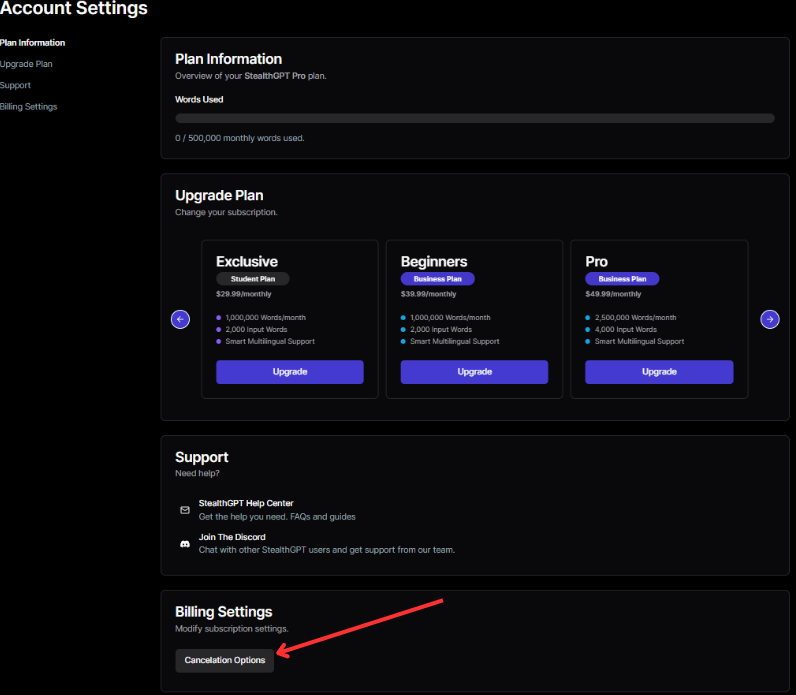Click the "$49.99/monthly" price text
The height and width of the screenshot is (695, 796).
[613, 294]
